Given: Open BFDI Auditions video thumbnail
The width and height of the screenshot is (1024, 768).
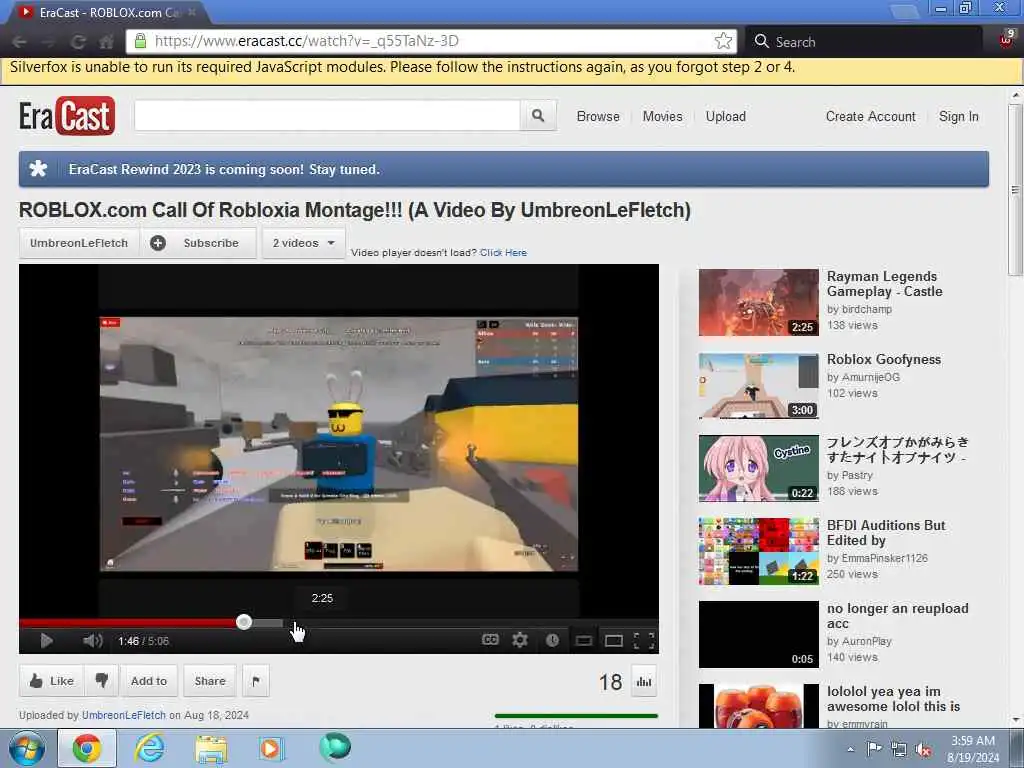Looking at the screenshot, I should [x=758, y=551].
